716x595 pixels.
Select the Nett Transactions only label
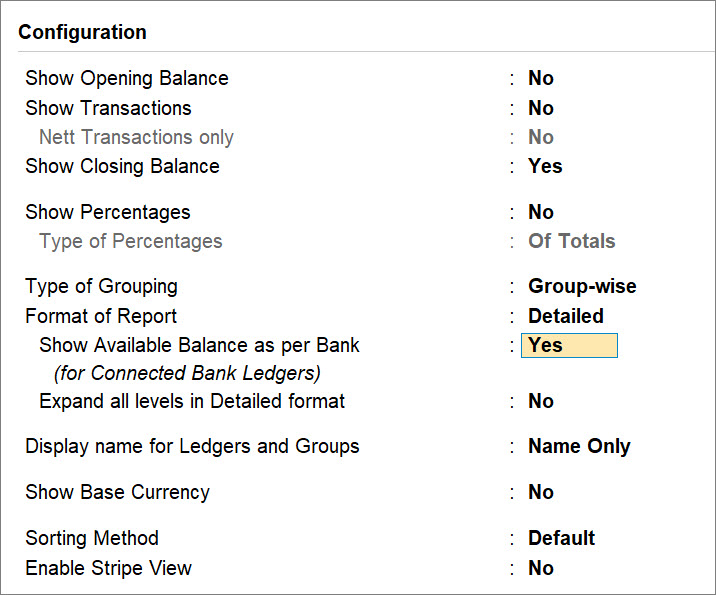click(x=136, y=137)
